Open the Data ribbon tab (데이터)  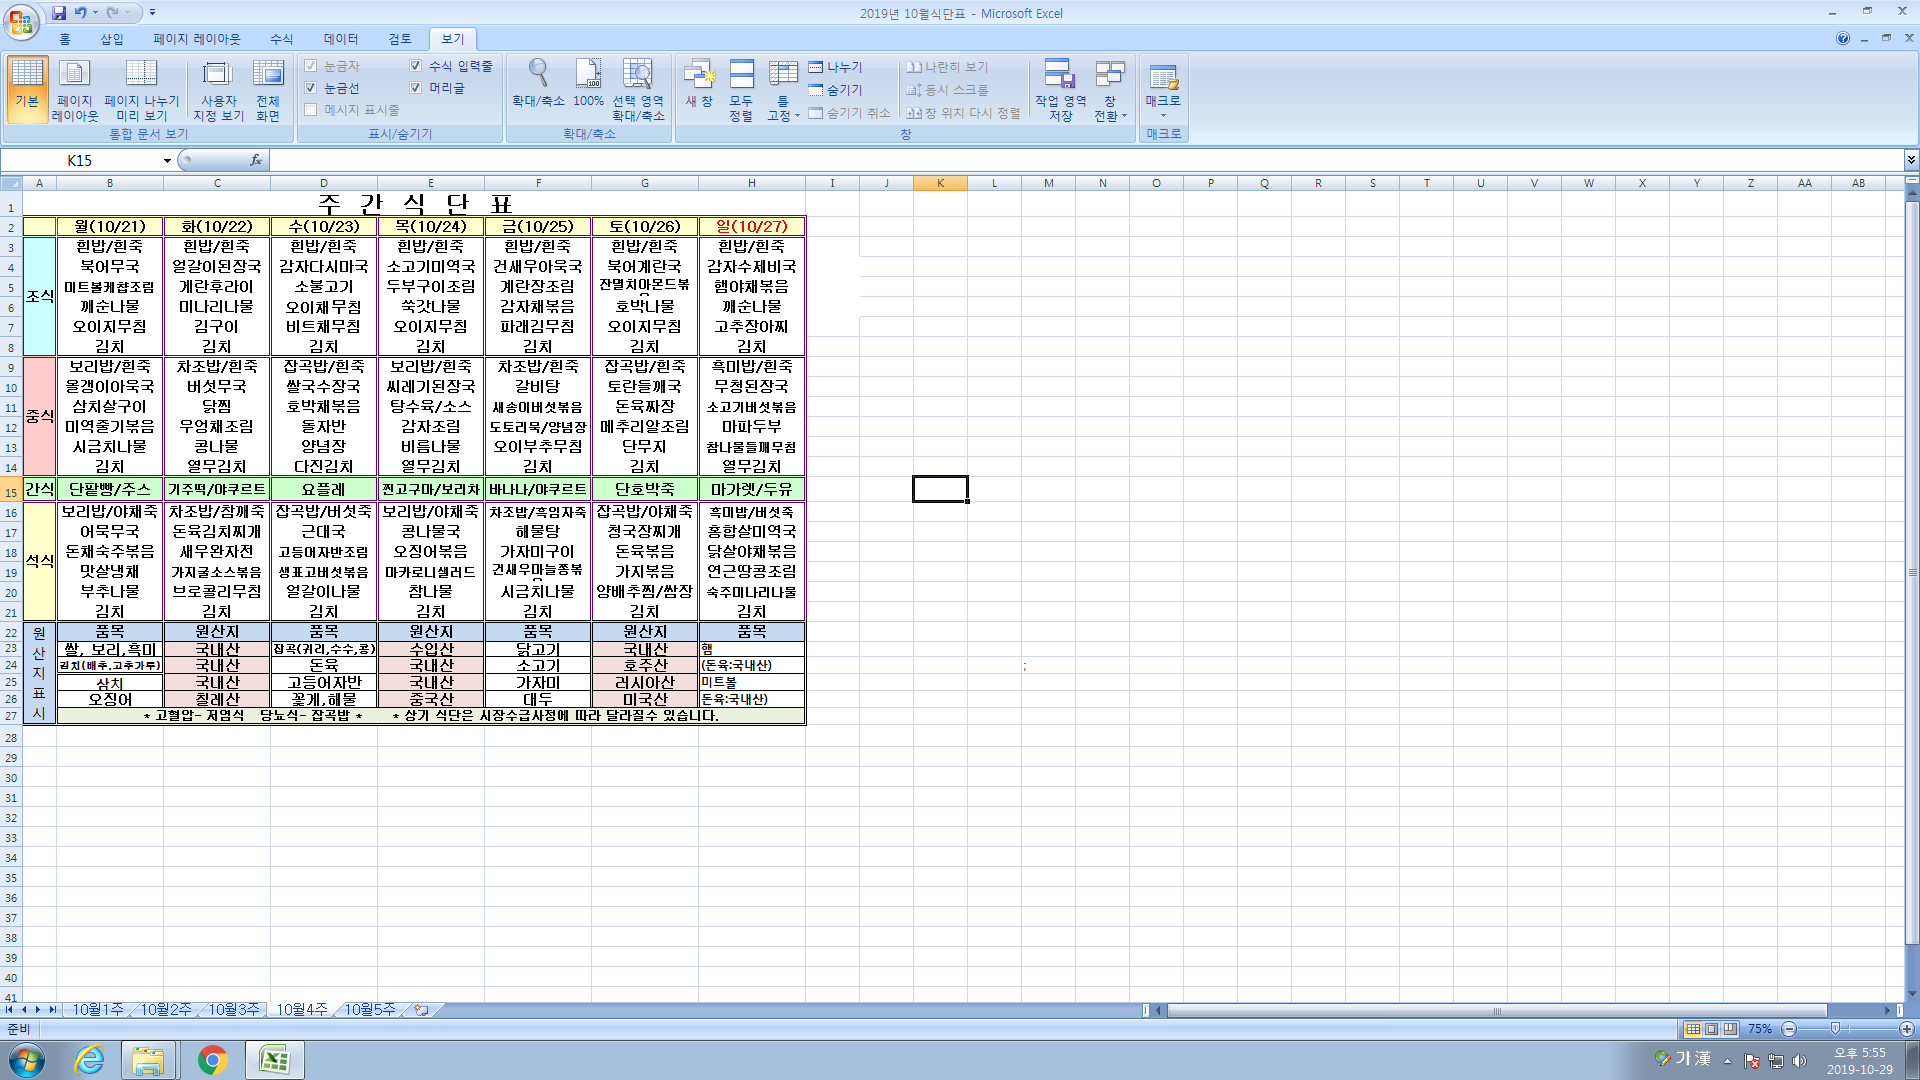click(x=340, y=39)
